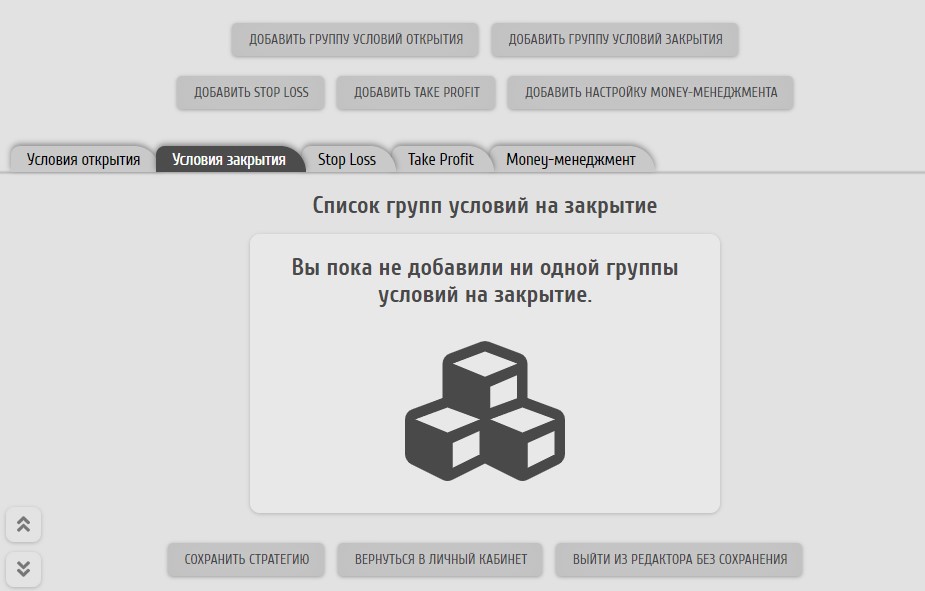
Task: Click the Добавить Take Profit button
Action: click(417, 92)
